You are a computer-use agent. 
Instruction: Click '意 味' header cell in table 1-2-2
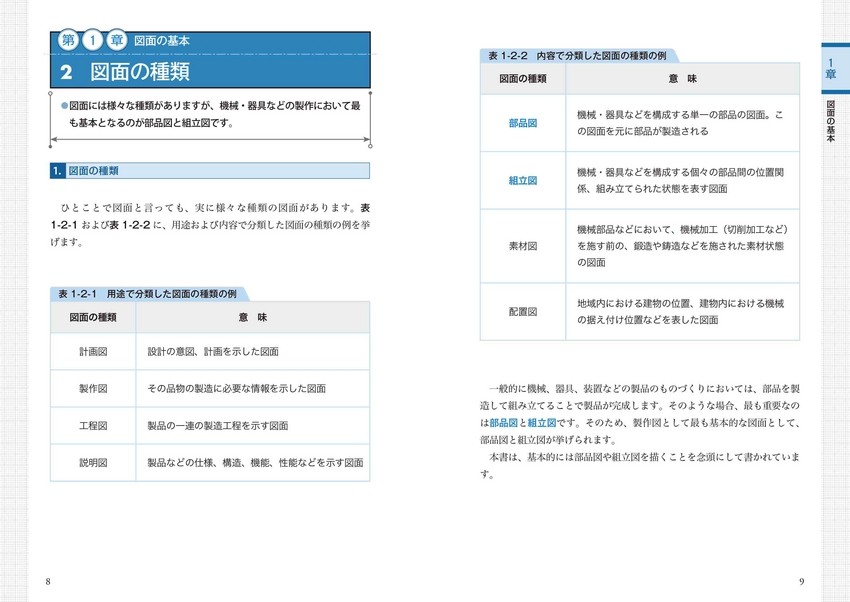683,79
